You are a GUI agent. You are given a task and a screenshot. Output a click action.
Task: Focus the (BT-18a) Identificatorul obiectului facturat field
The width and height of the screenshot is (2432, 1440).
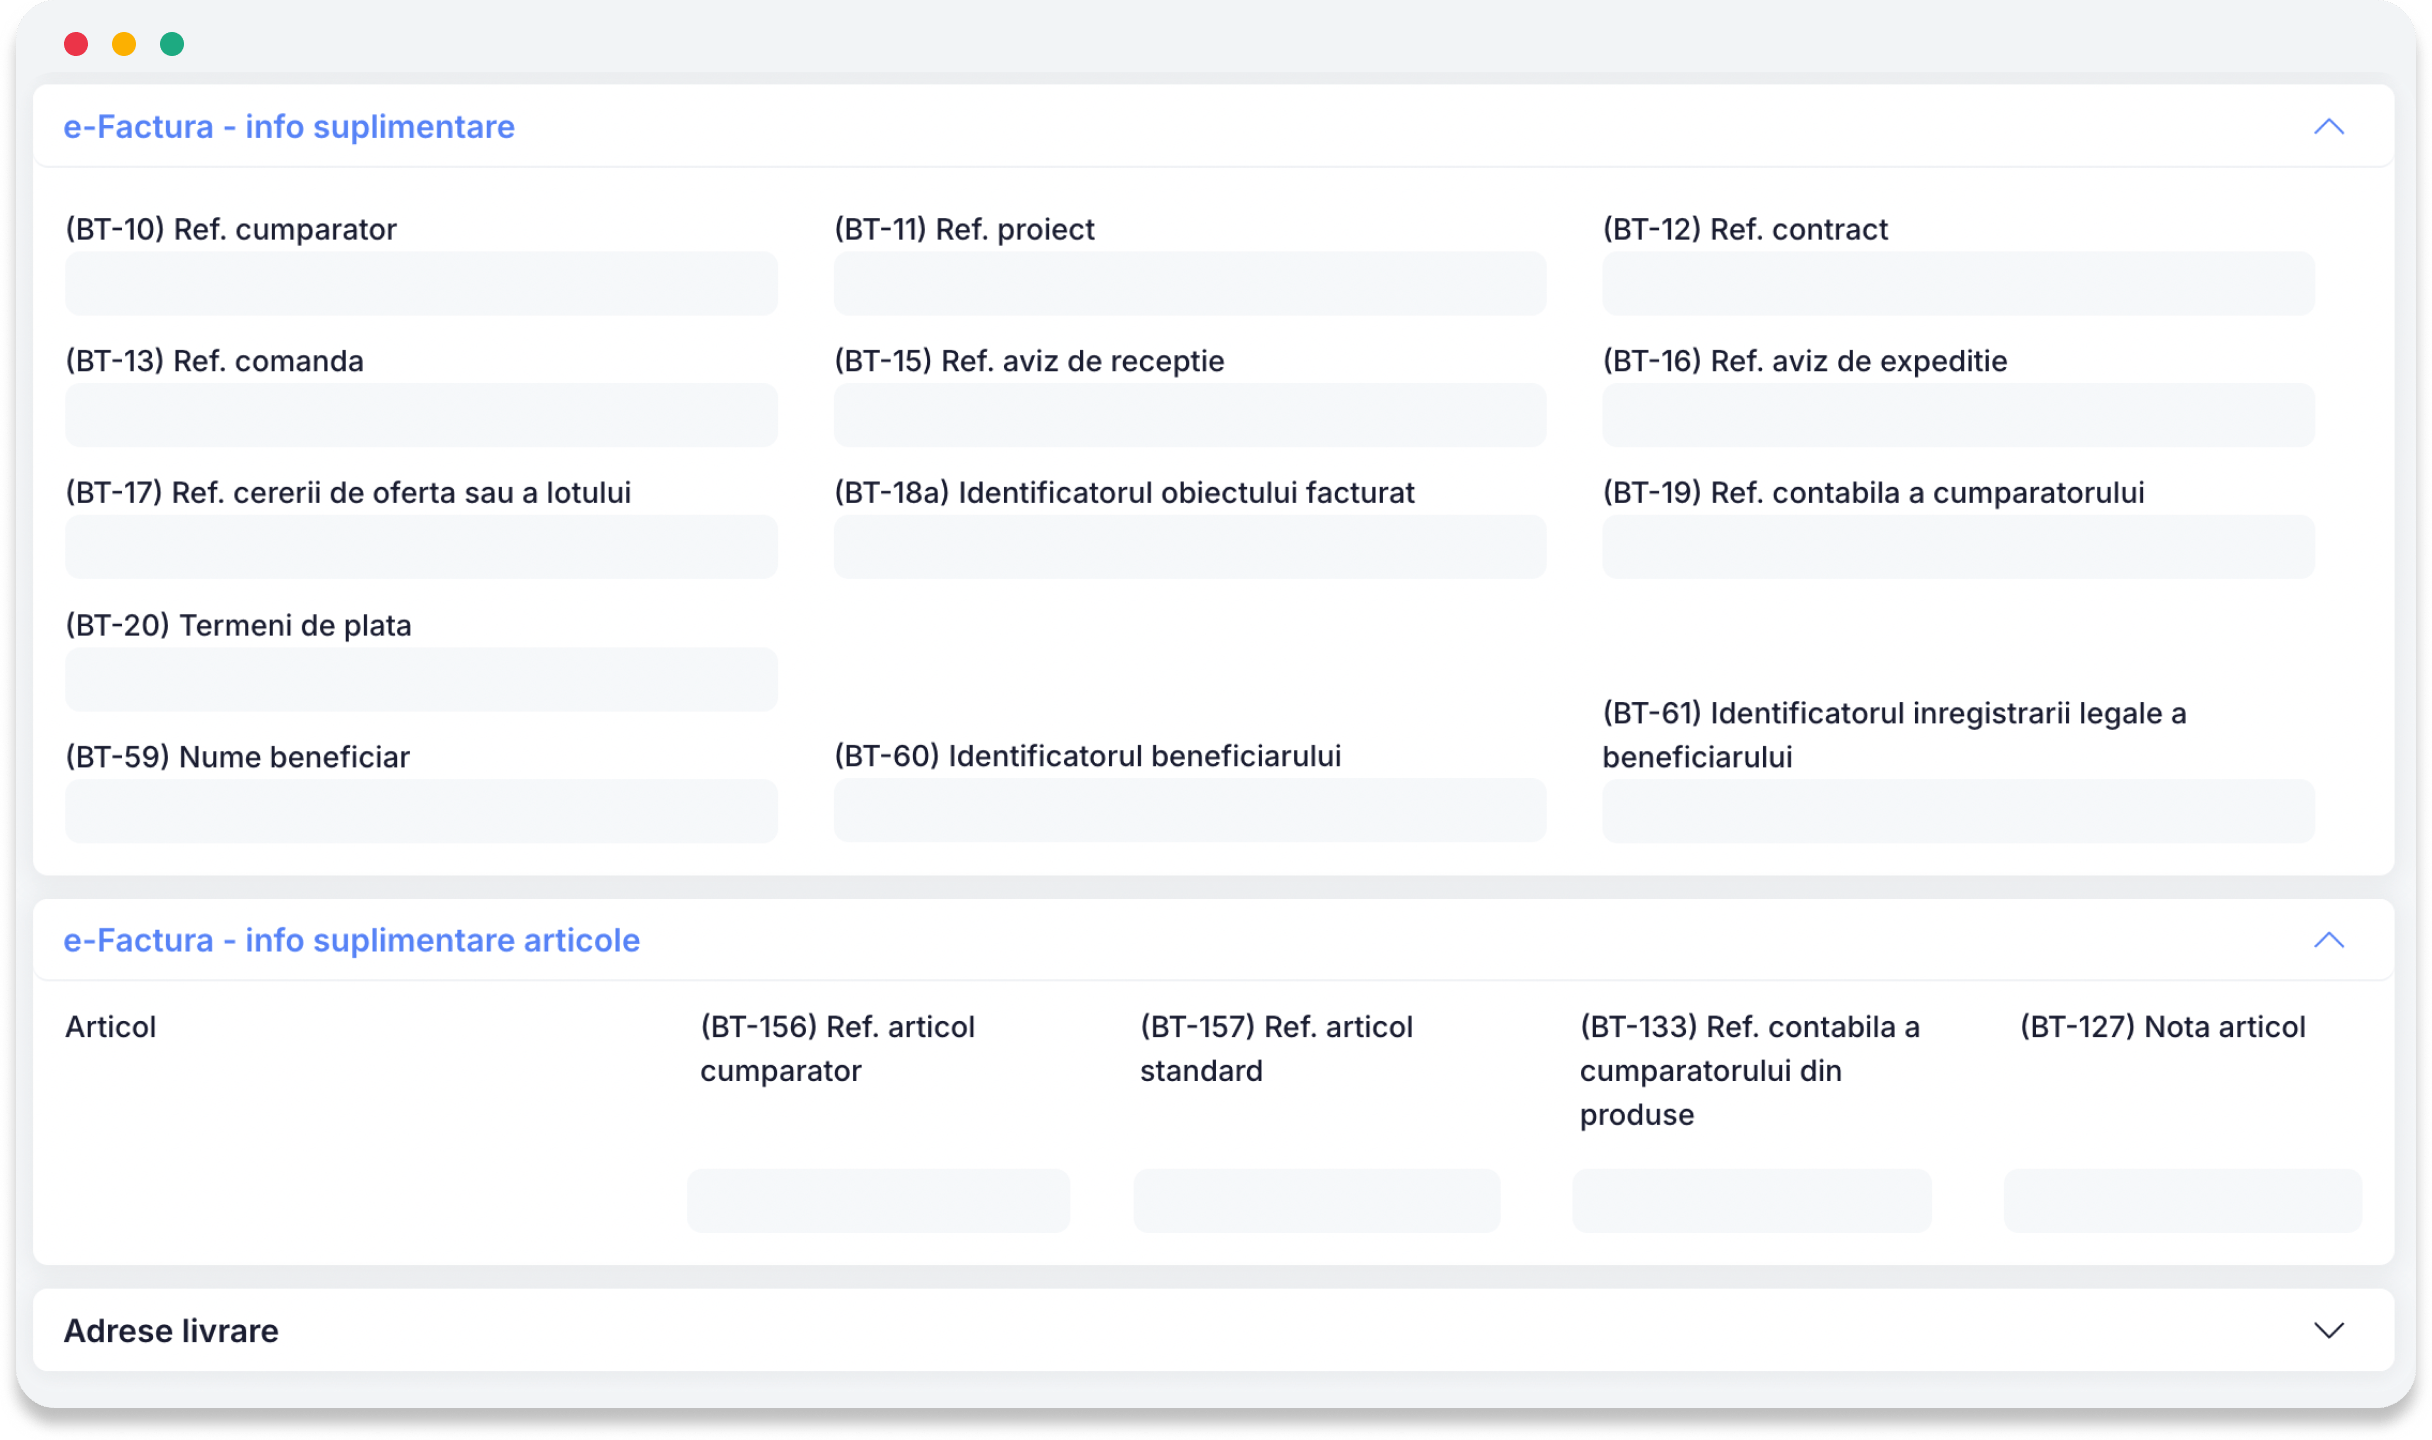click(x=1190, y=547)
